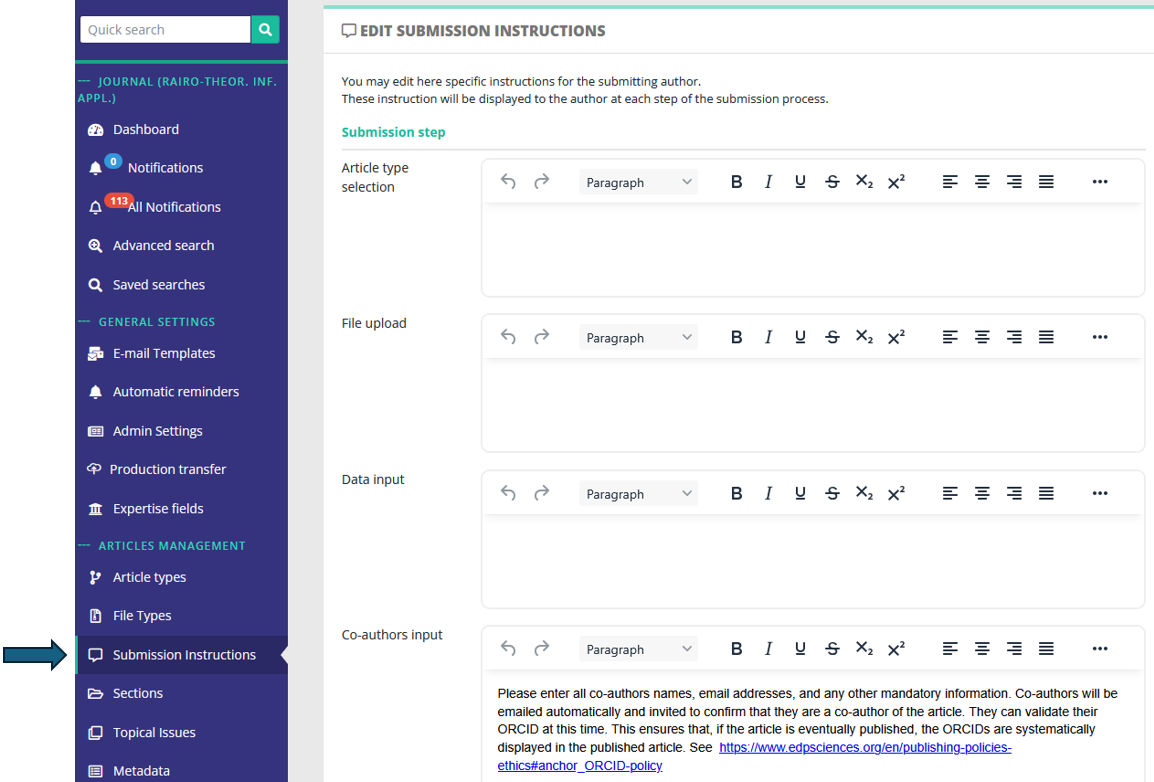The height and width of the screenshot is (782, 1154).
Task: Toggle underline in Data input editor
Action: click(800, 493)
